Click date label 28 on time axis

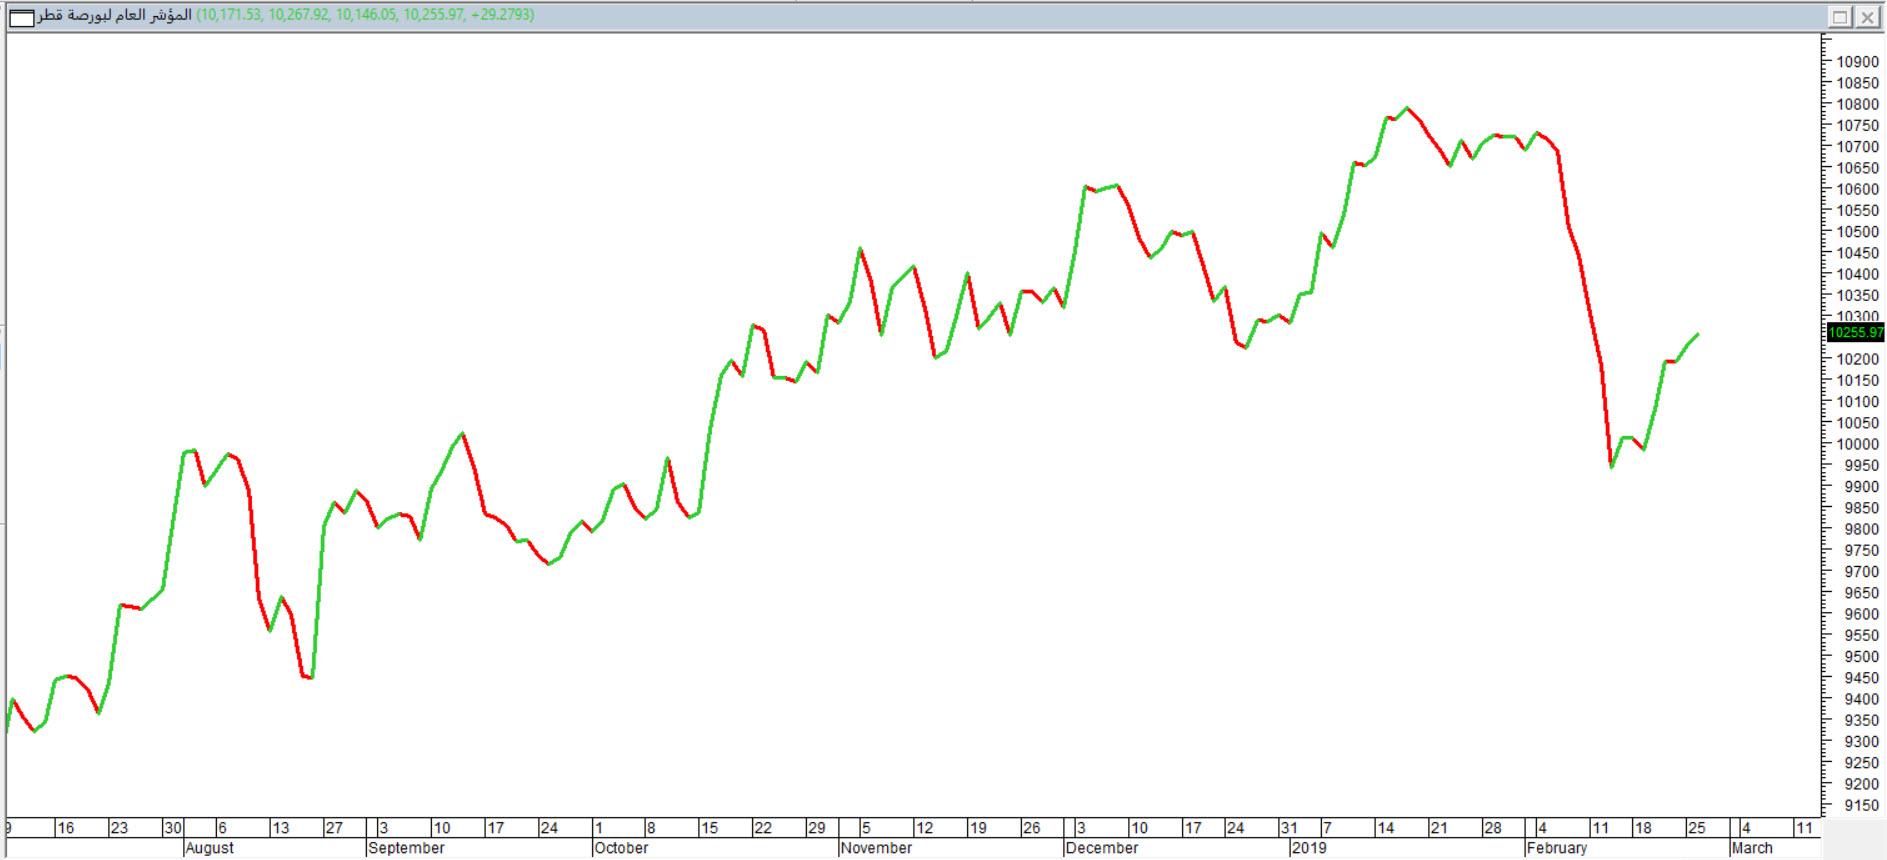(1493, 828)
